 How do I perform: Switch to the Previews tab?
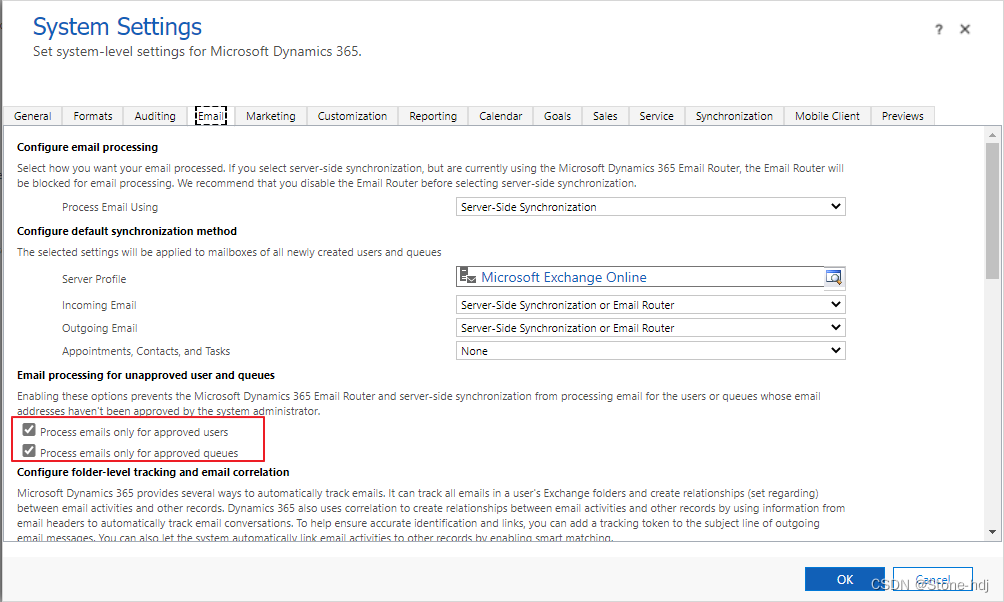[x=903, y=116]
